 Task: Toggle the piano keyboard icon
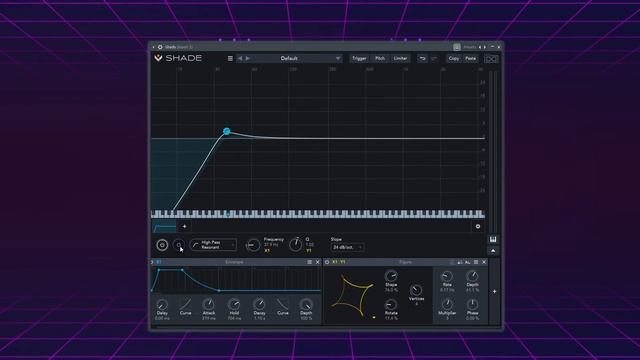(493, 239)
